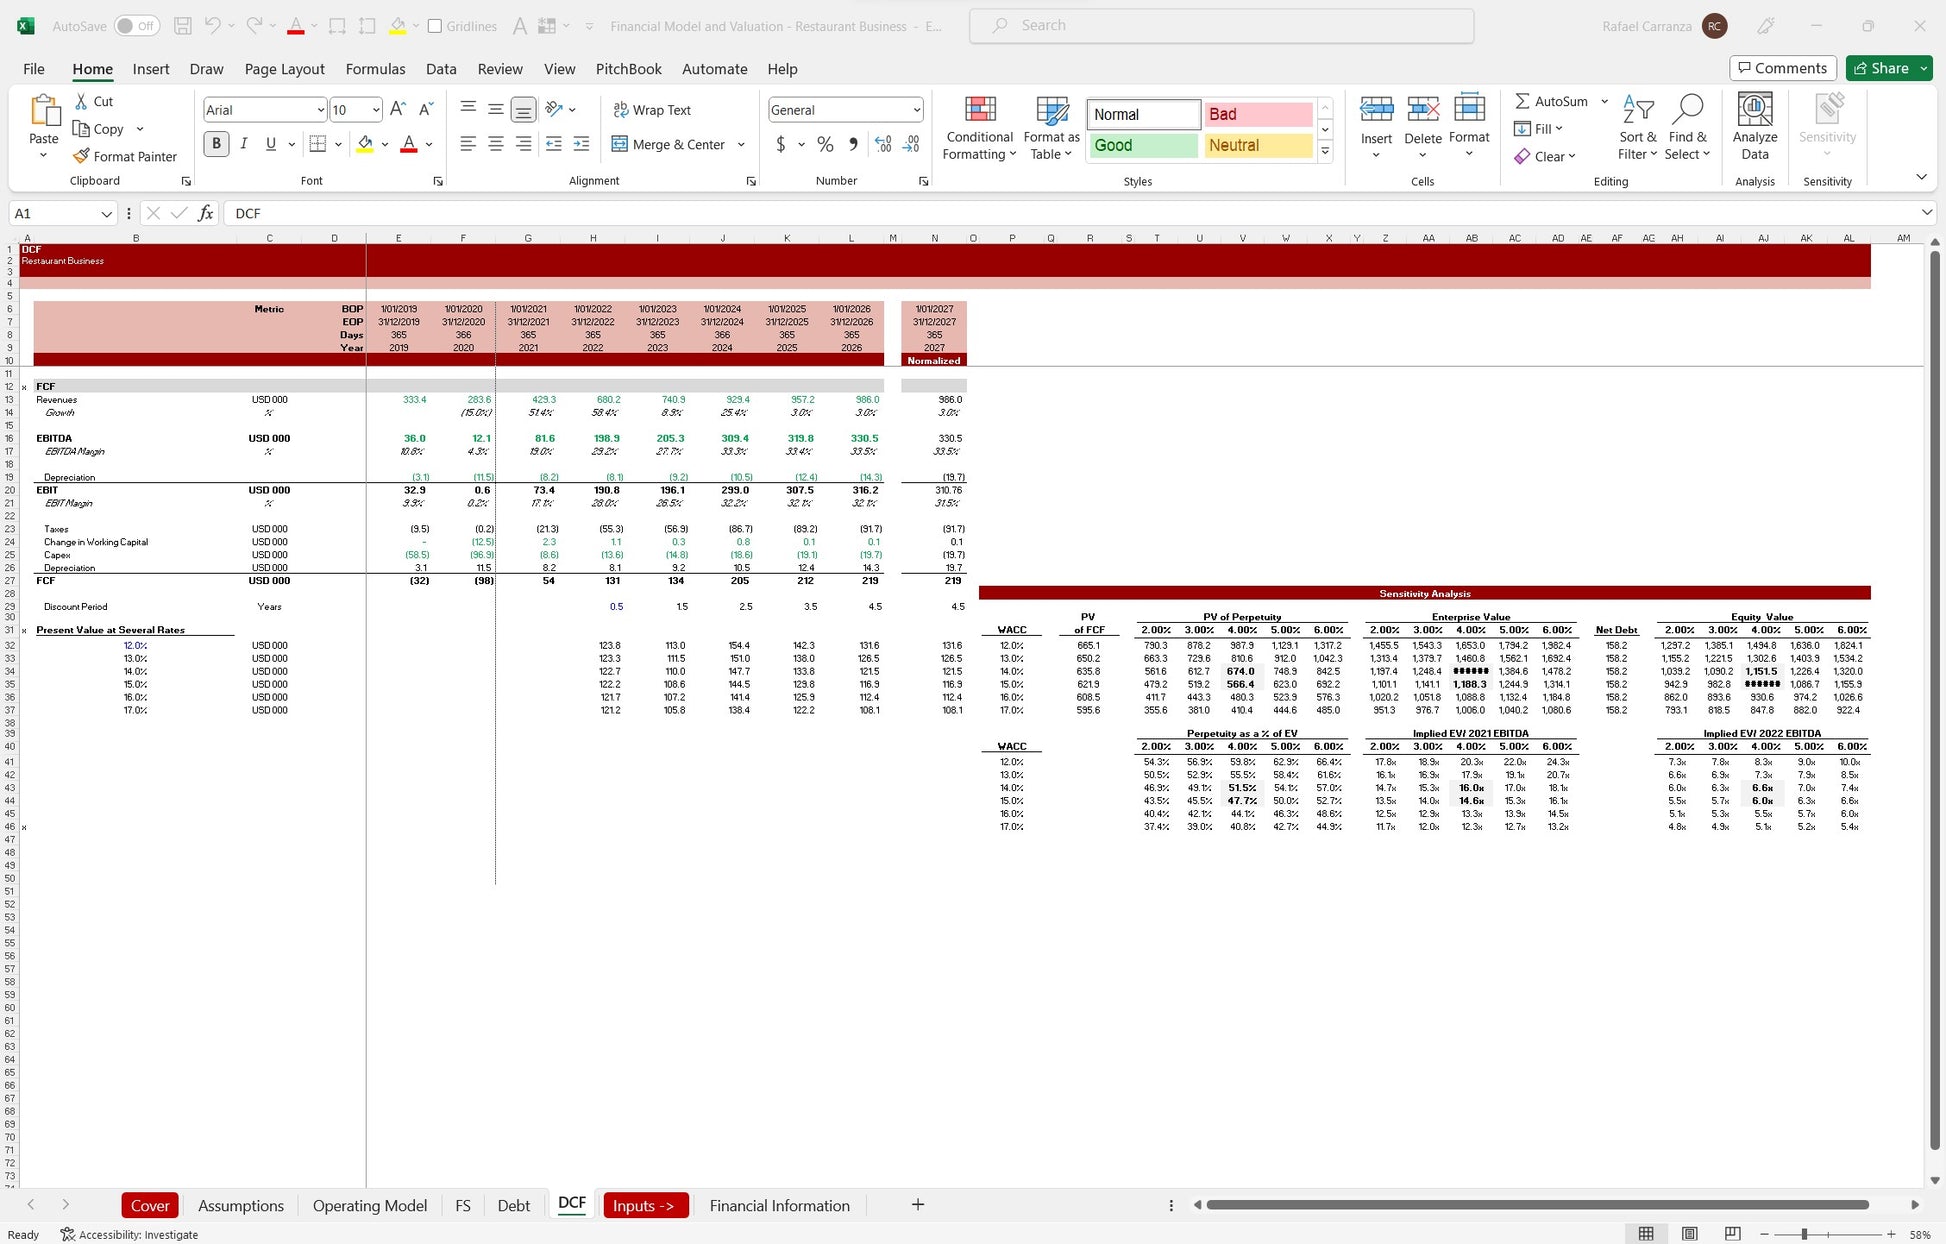Switch to Page Break Preview view

[1733, 1234]
